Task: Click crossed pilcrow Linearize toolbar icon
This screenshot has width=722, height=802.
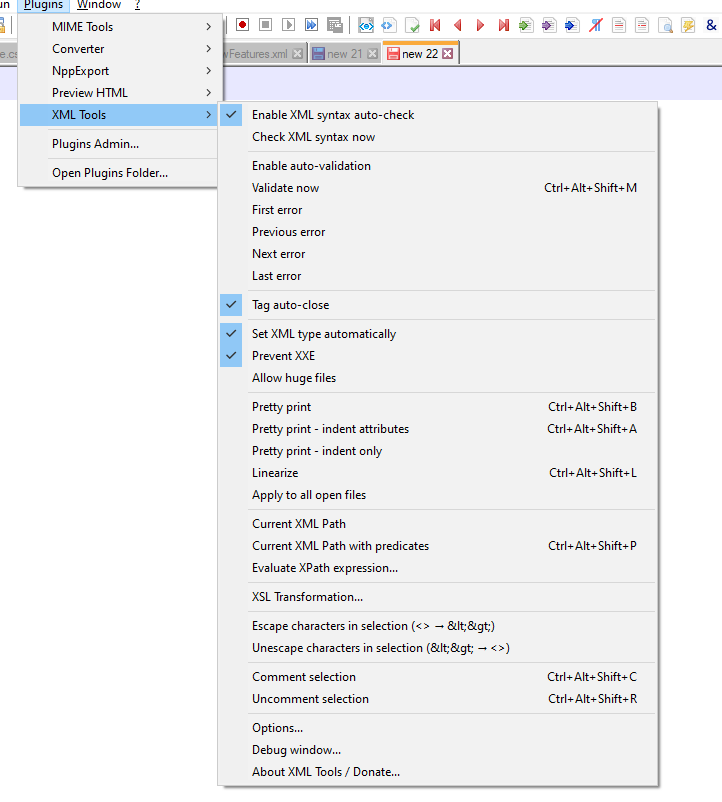Action: [x=595, y=25]
